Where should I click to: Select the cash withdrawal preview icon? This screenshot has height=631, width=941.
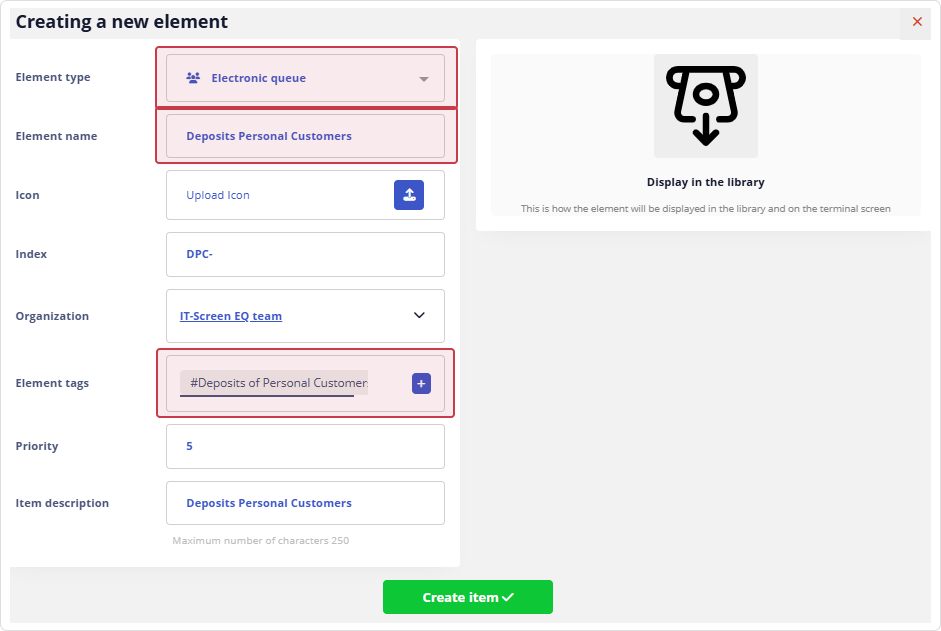[705, 106]
